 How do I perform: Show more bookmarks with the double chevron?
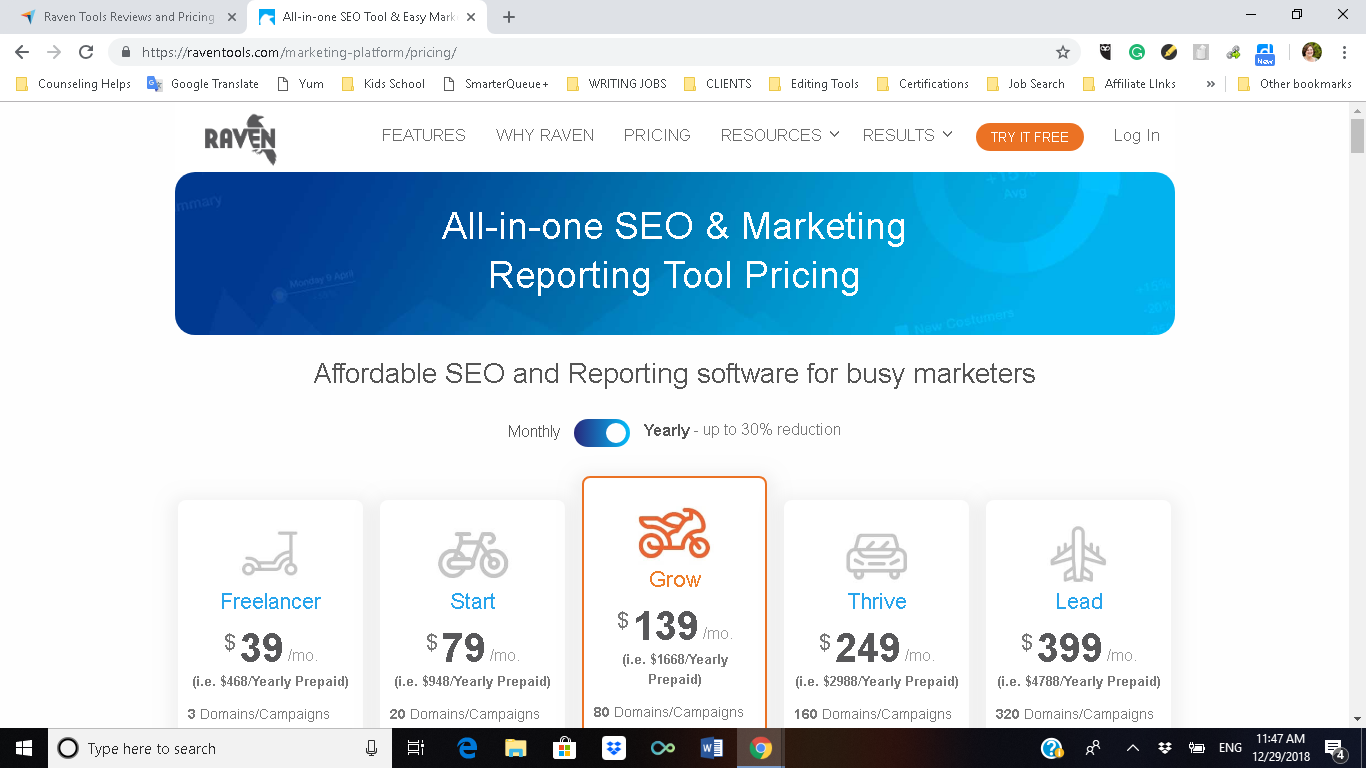(x=1211, y=84)
